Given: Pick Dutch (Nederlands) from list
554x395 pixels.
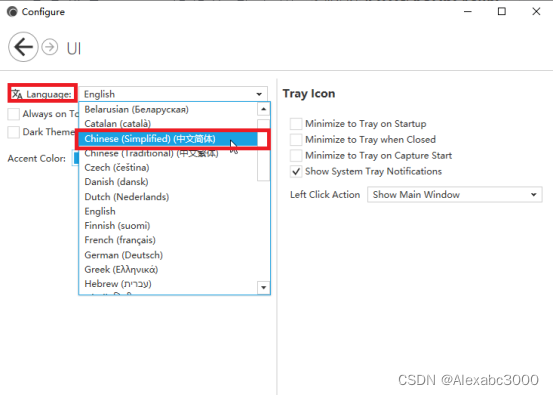Looking at the screenshot, I should (x=168, y=197).
